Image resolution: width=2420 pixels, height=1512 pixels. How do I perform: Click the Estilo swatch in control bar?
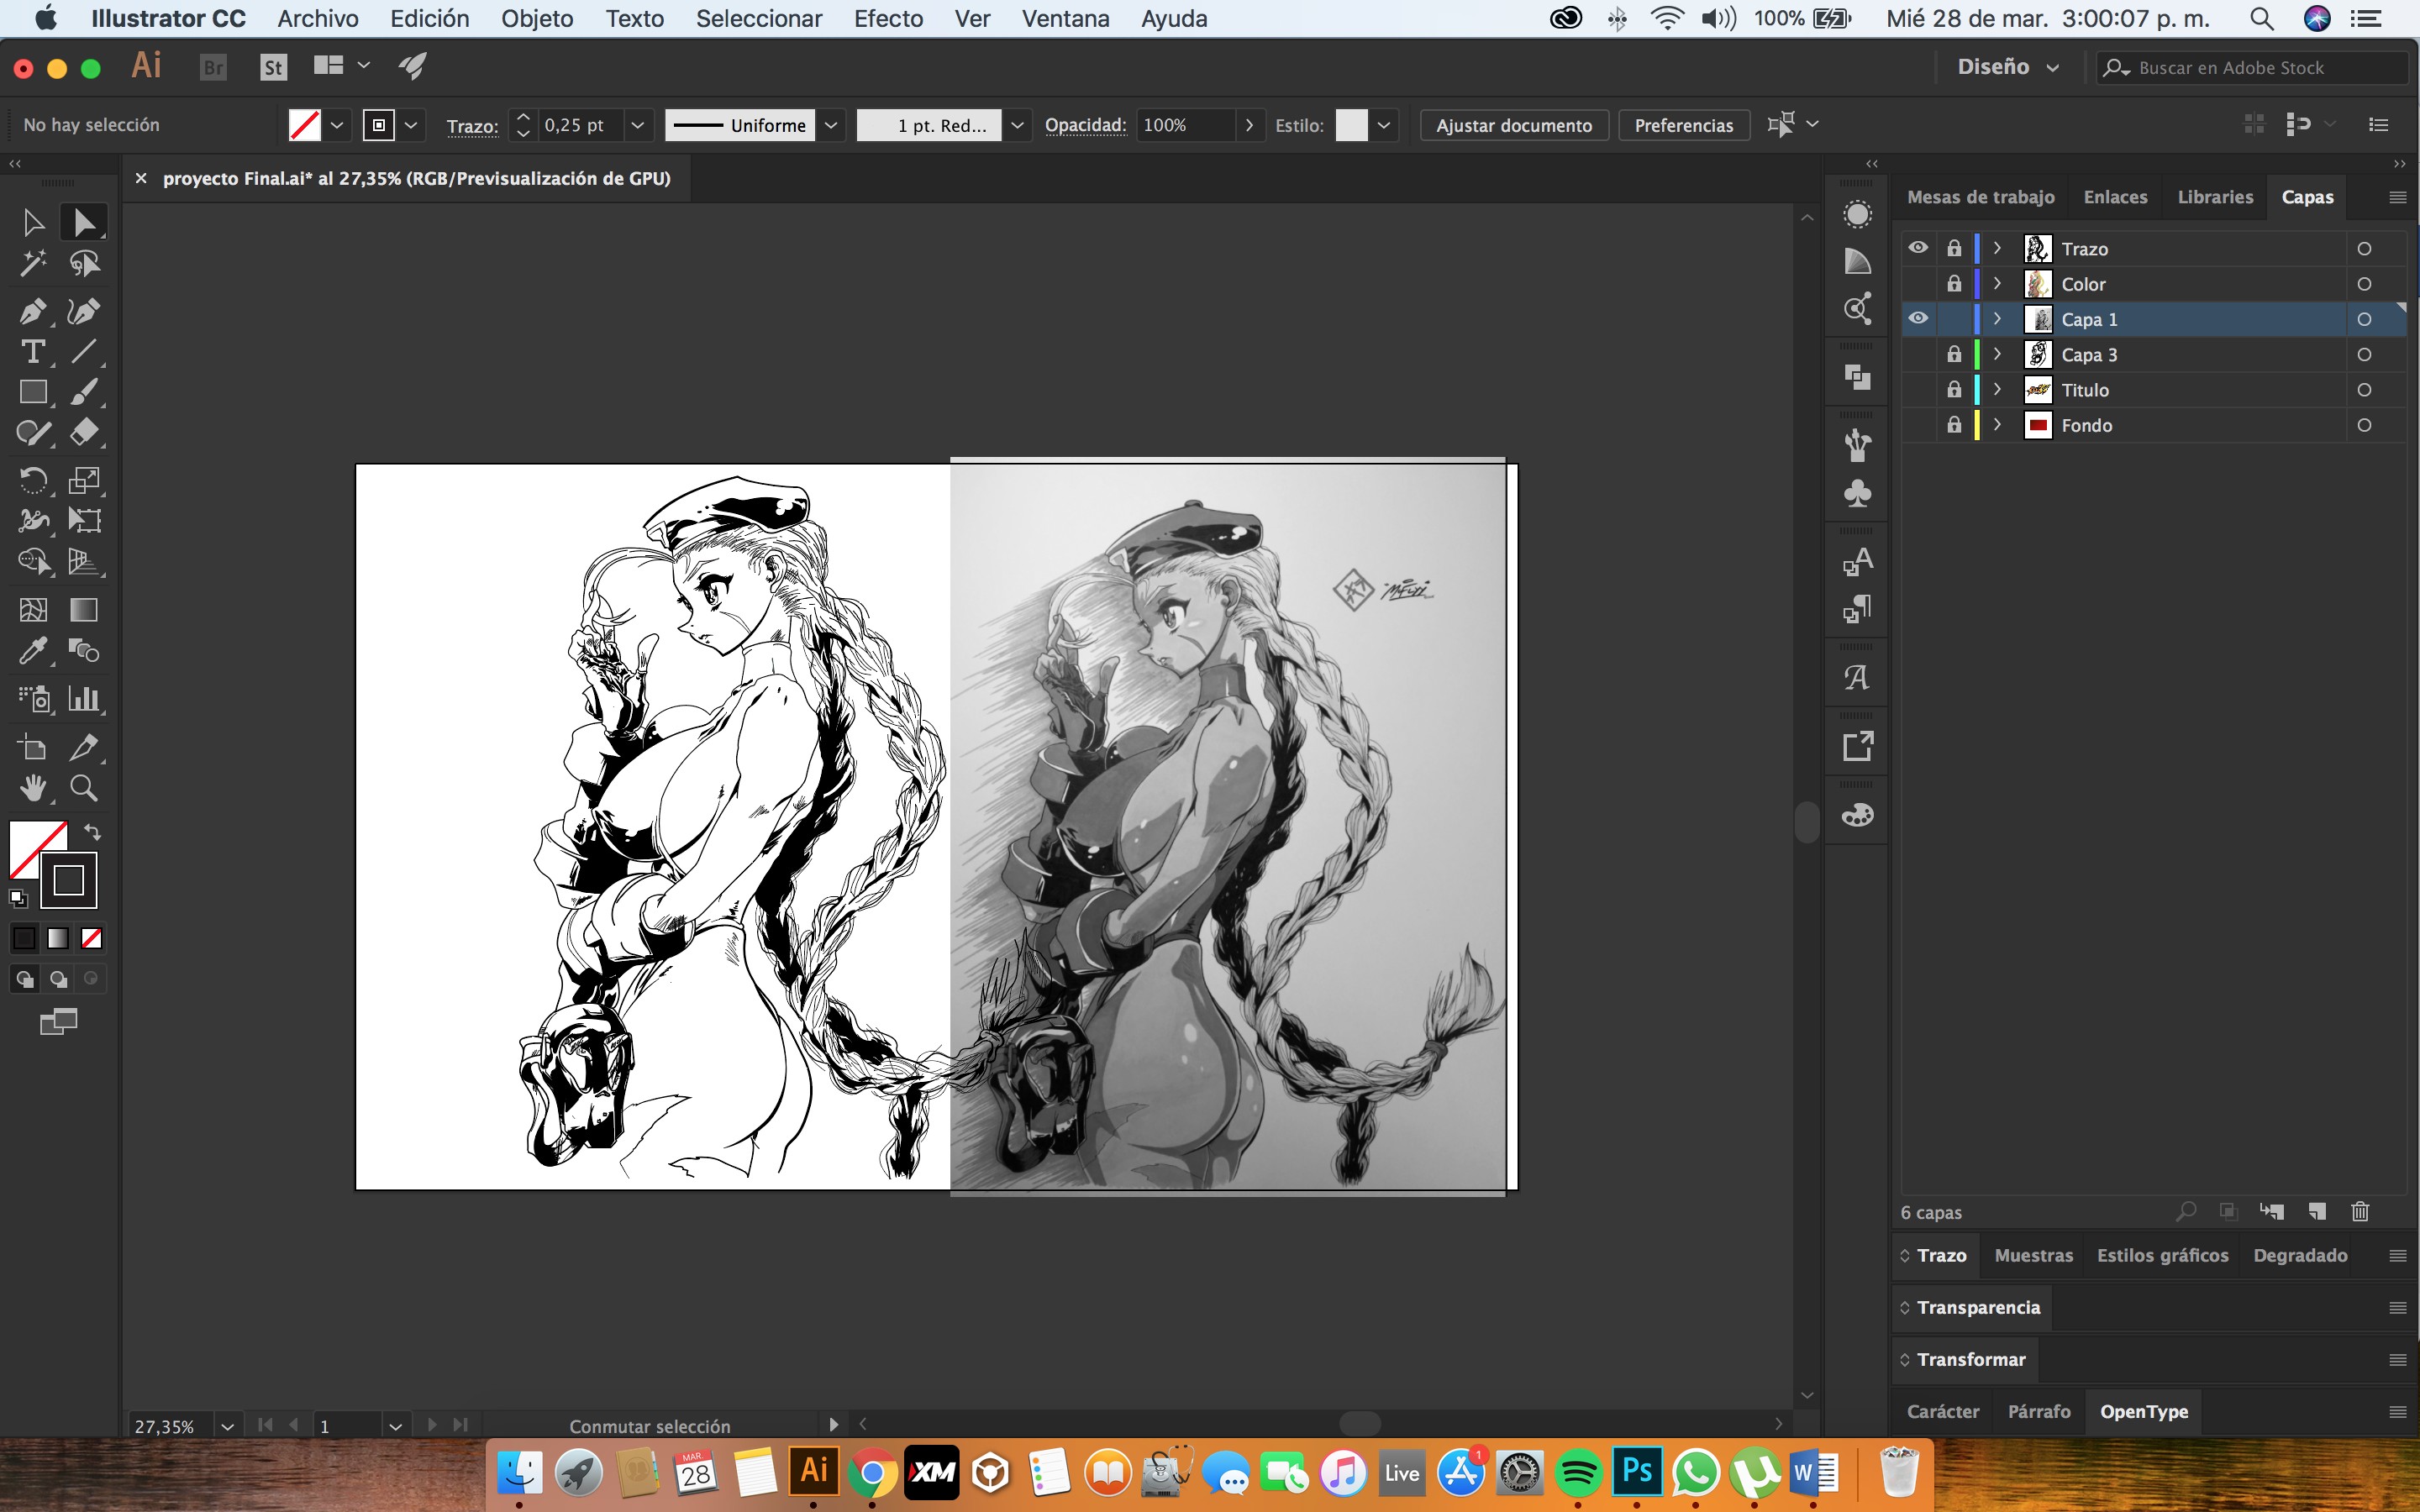click(x=1351, y=125)
